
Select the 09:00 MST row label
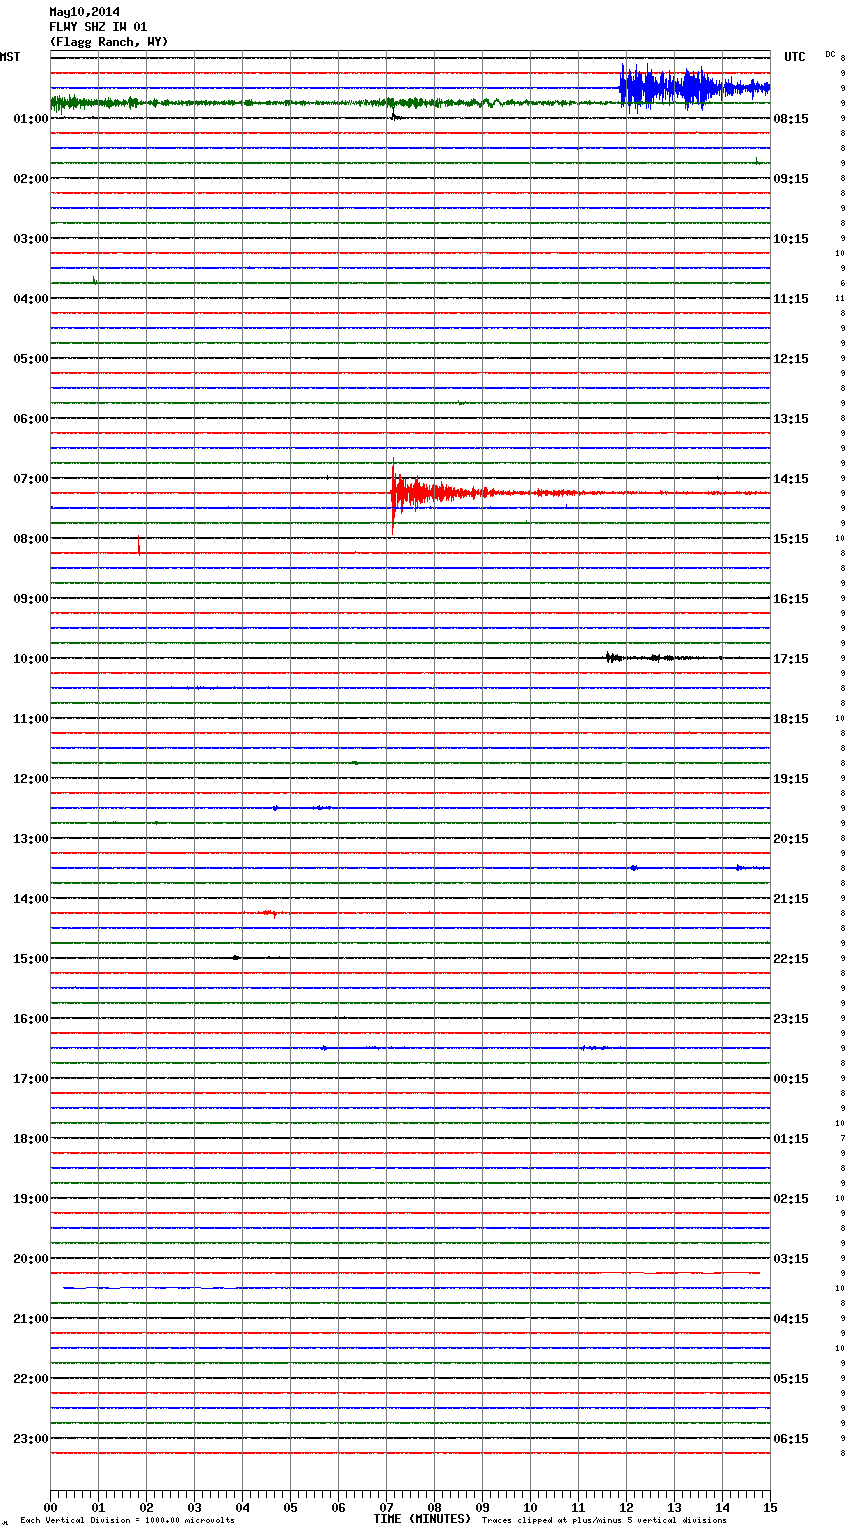pos(30,599)
